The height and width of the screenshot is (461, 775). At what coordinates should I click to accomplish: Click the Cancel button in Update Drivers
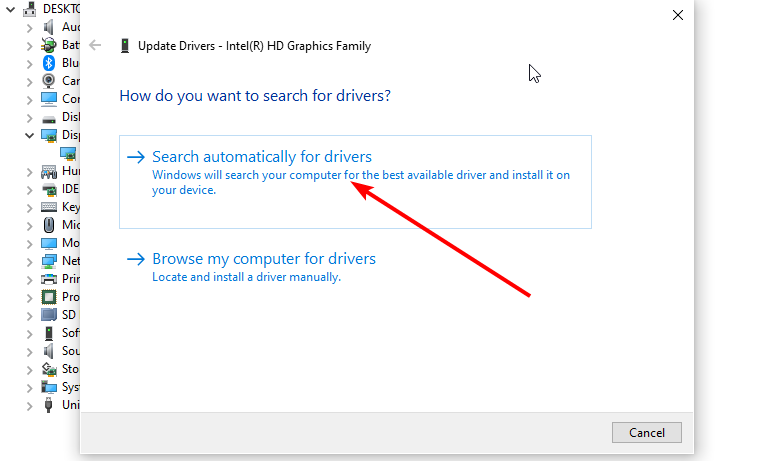[x=646, y=432]
